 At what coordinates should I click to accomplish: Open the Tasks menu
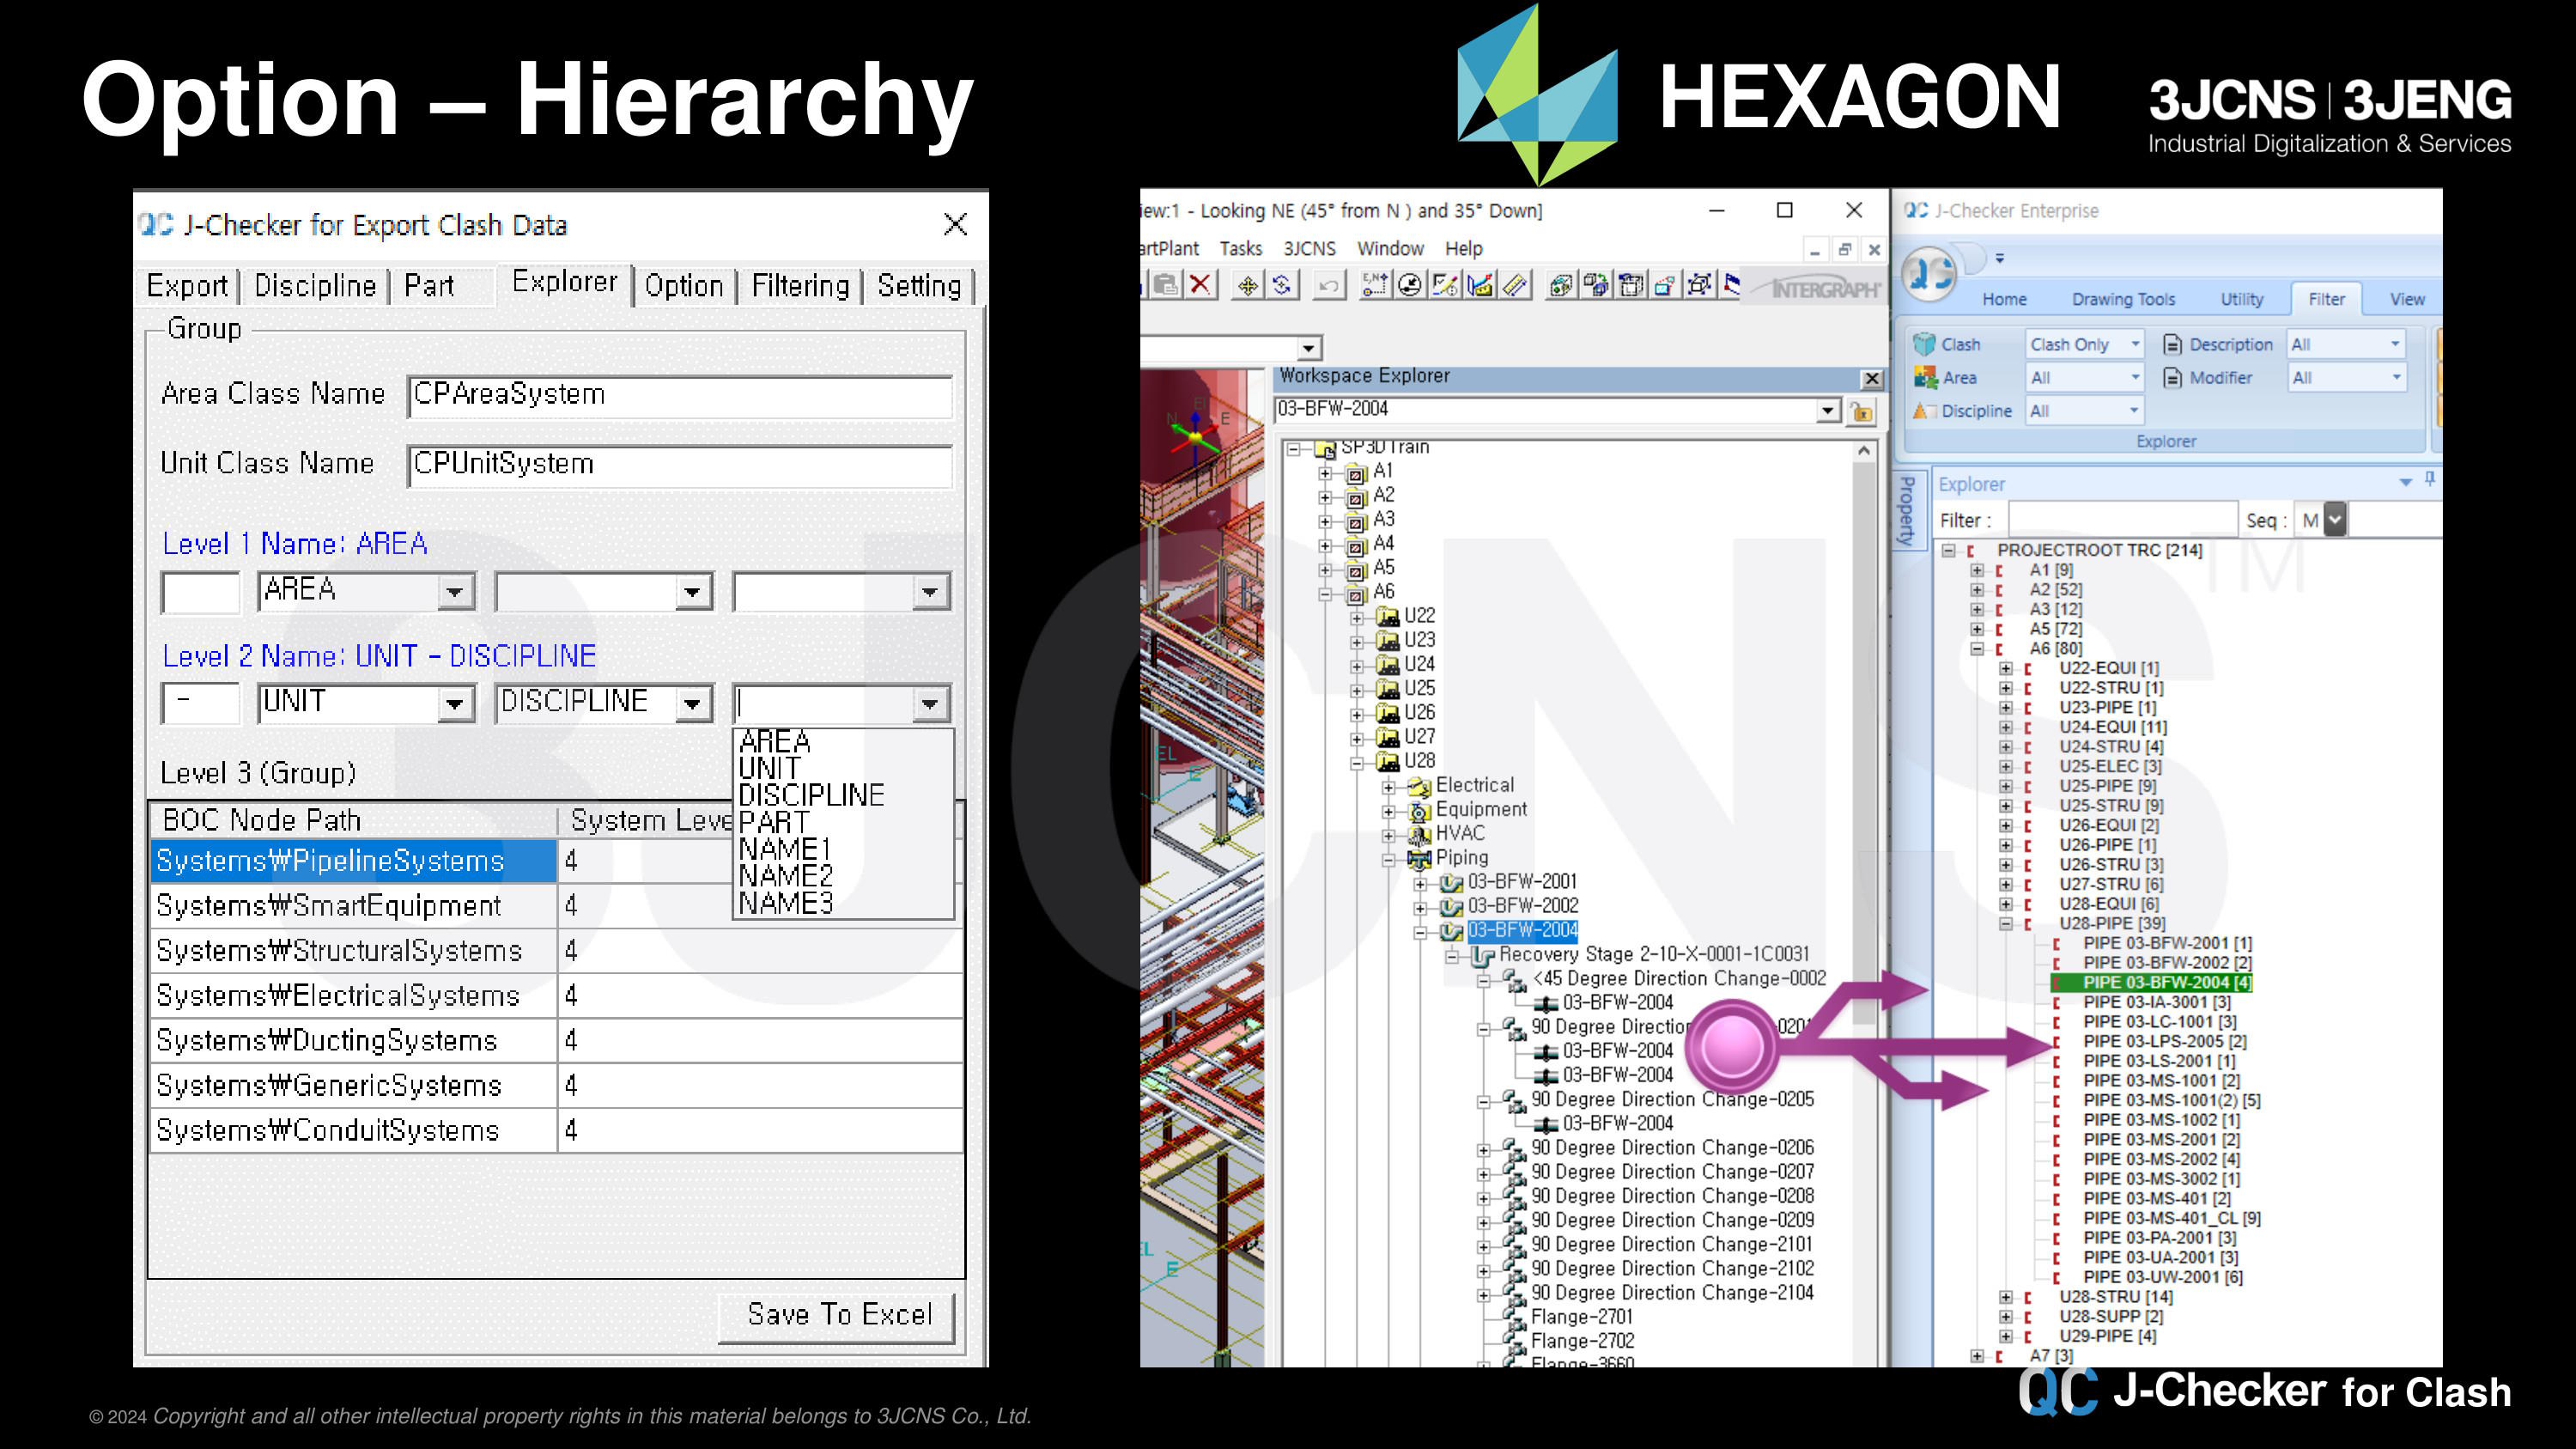pyautogui.click(x=1240, y=248)
